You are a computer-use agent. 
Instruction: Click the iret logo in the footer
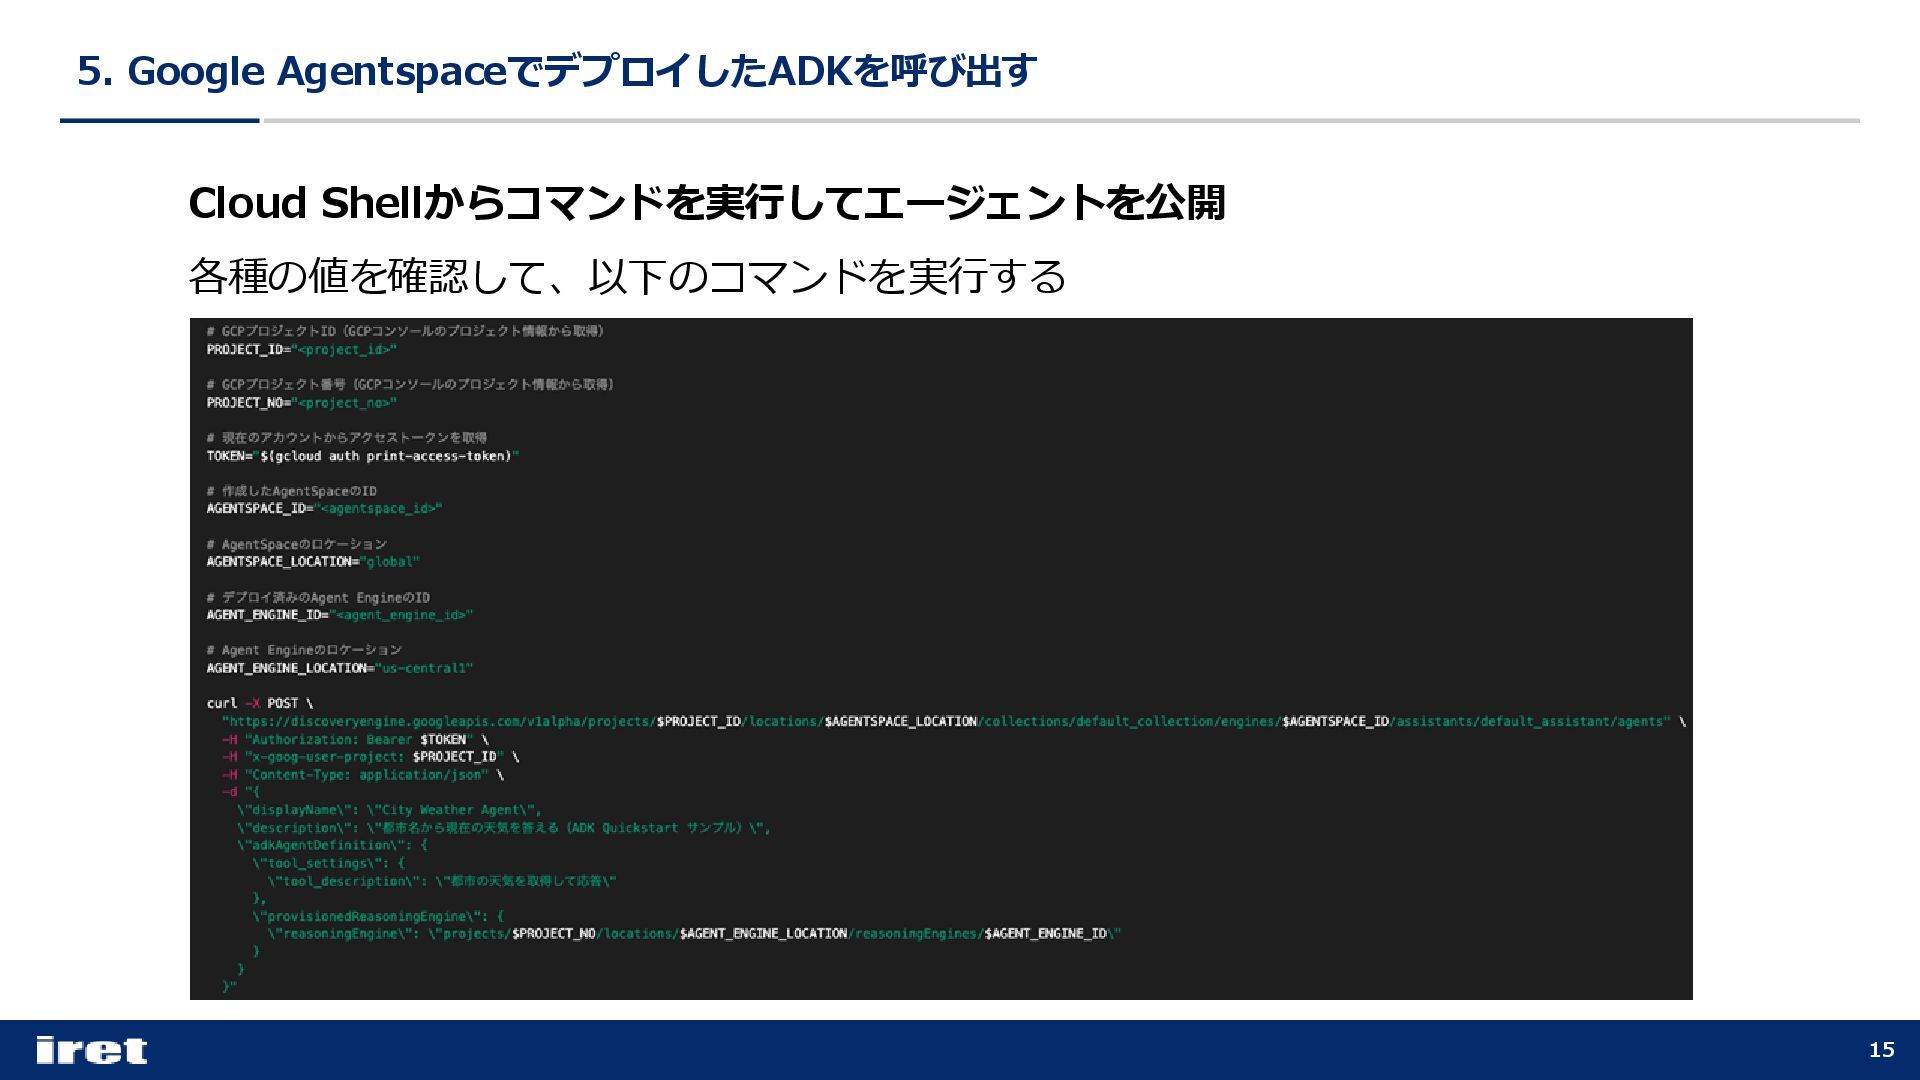click(x=91, y=1050)
